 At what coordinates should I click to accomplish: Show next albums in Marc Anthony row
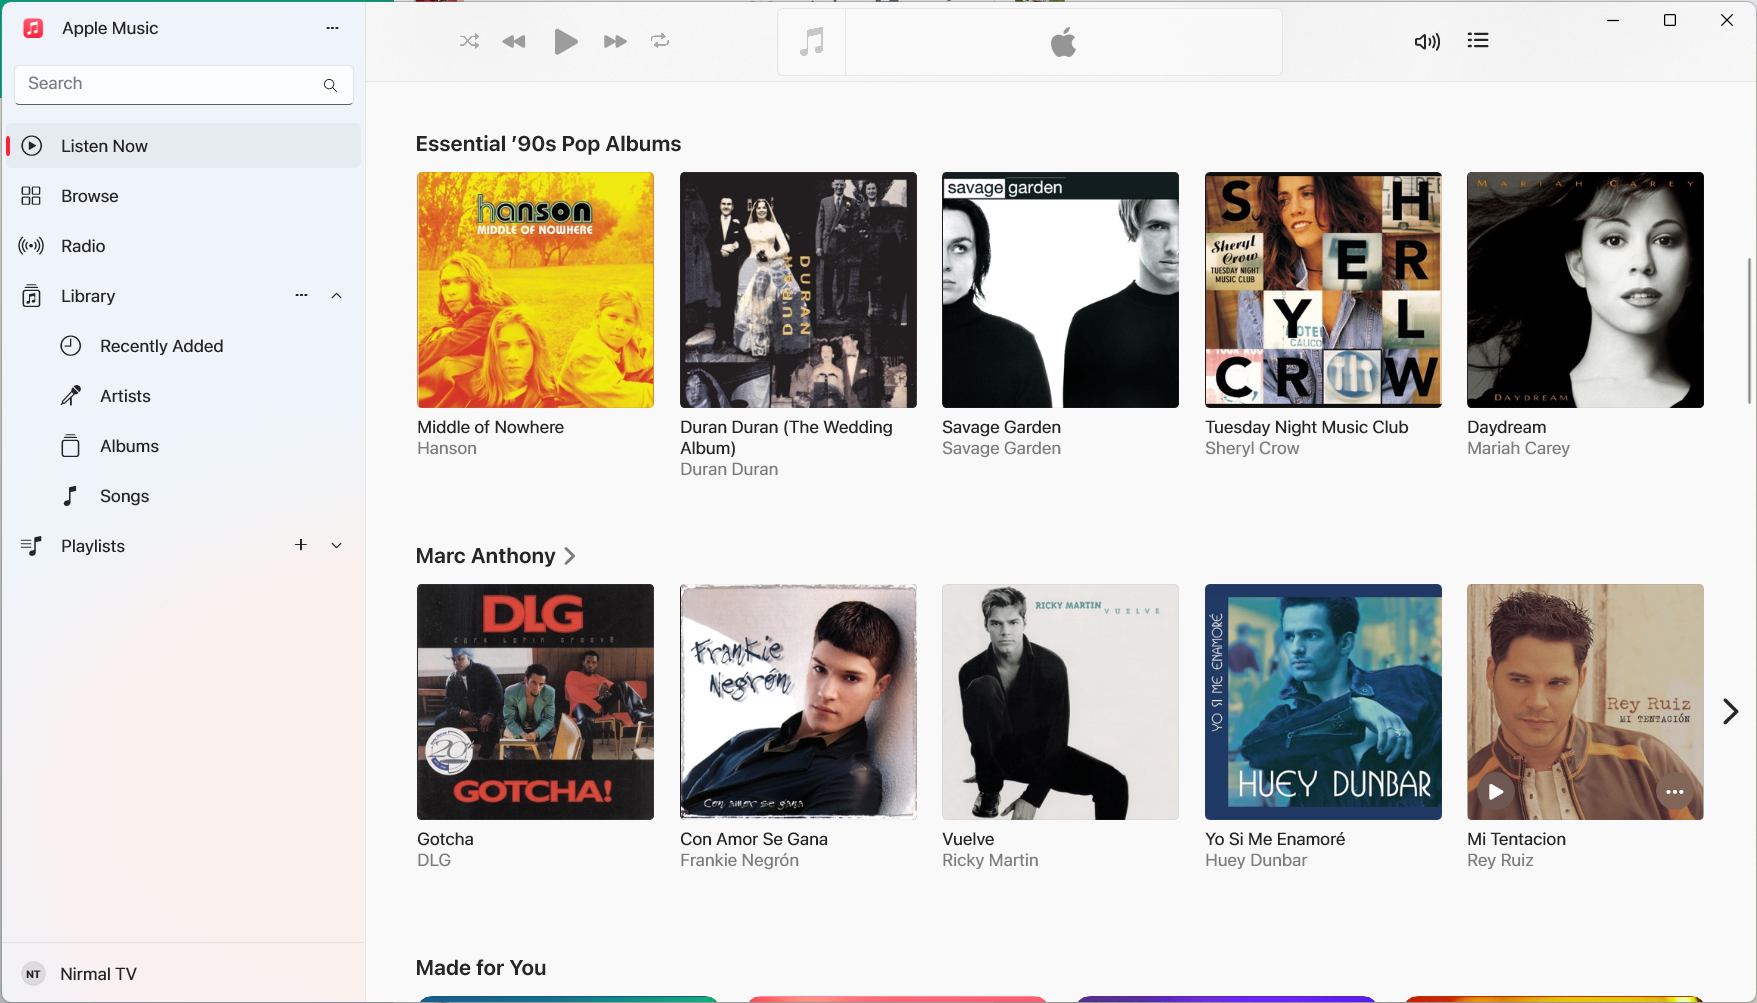click(x=1731, y=711)
